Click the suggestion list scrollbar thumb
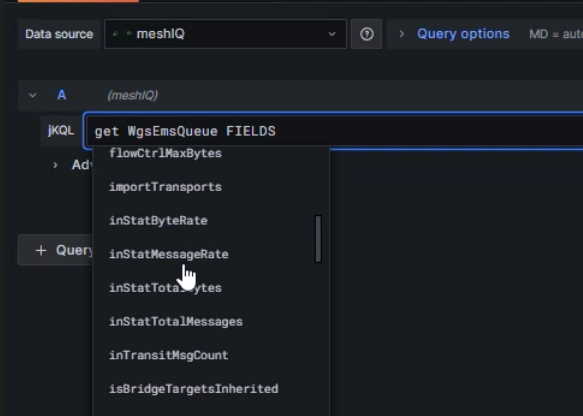This screenshot has height=416, width=583. click(x=318, y=239)
